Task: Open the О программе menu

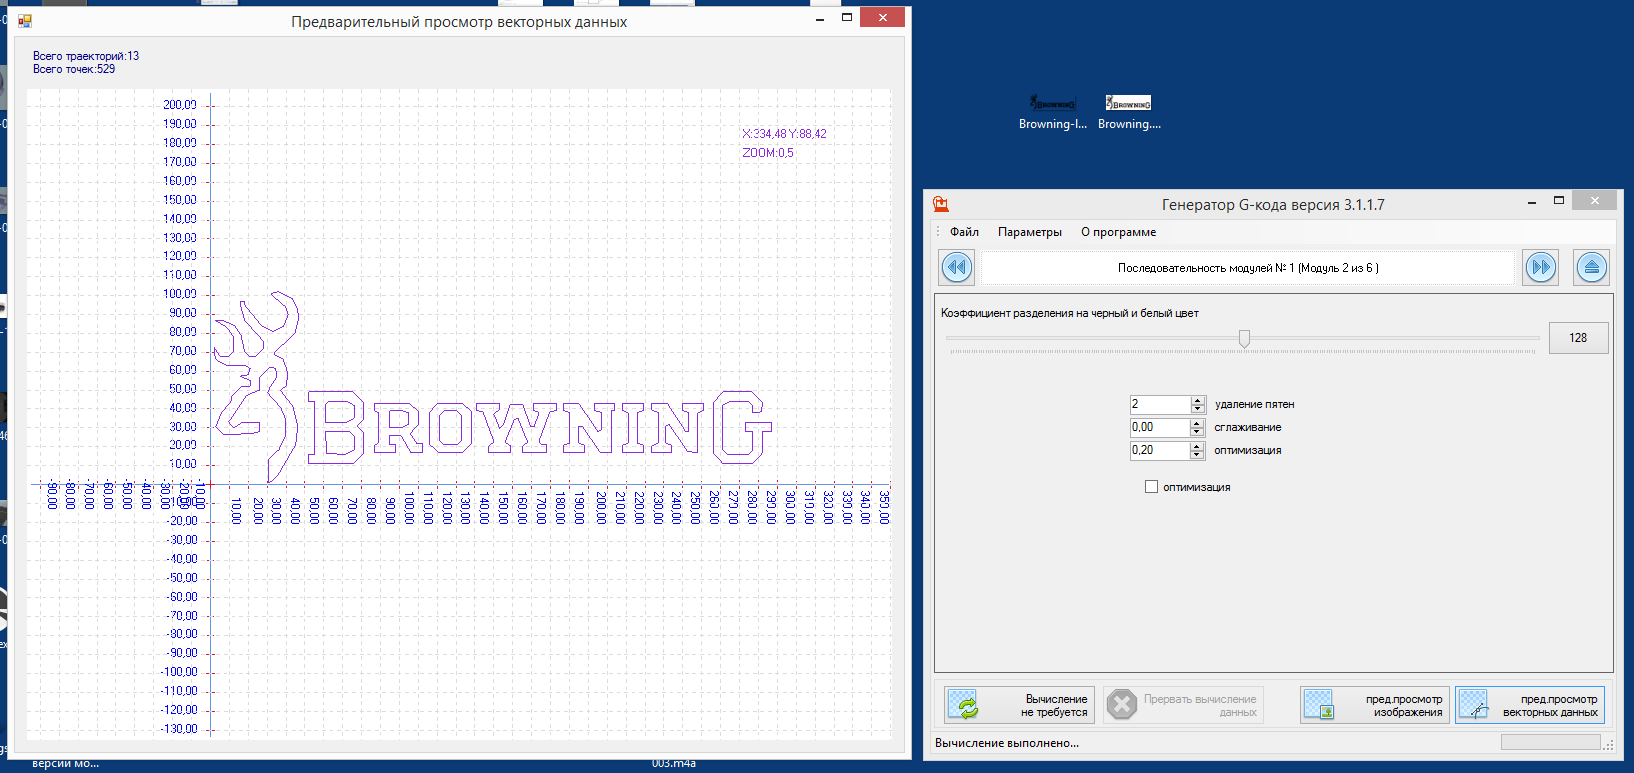Action: (1118, 232)
